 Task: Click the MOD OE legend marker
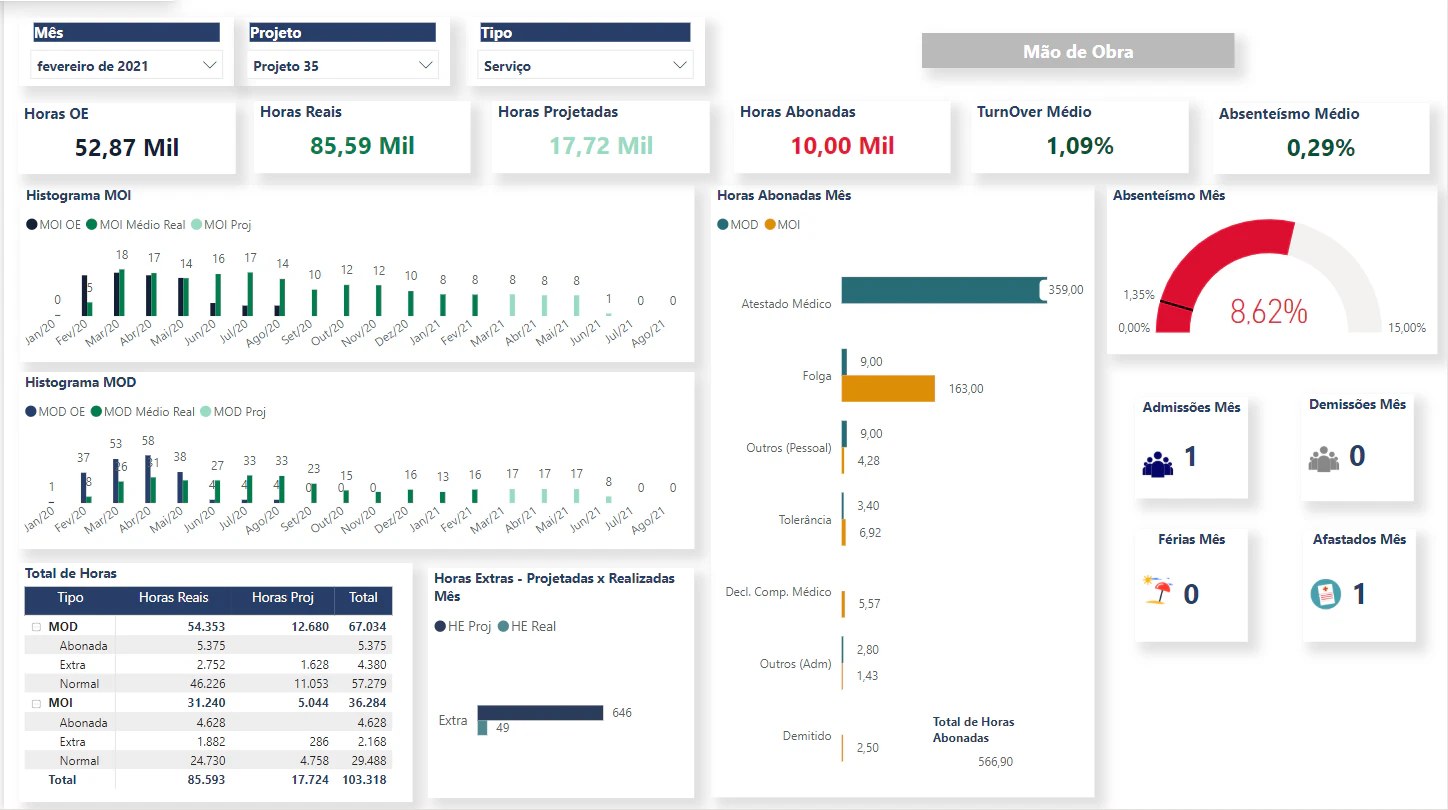point(32,412)
